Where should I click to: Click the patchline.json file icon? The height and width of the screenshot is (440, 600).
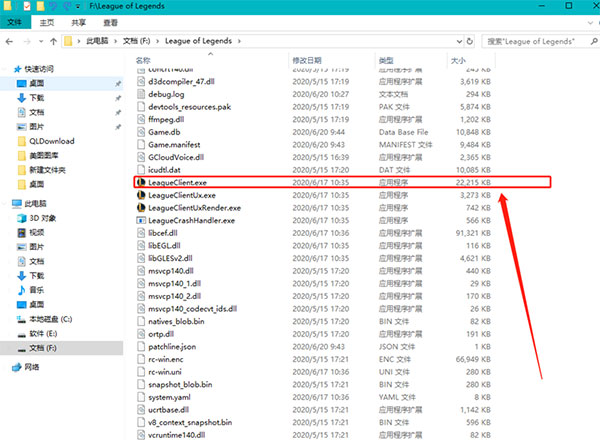pyautogui.click(x=141, y=347)
